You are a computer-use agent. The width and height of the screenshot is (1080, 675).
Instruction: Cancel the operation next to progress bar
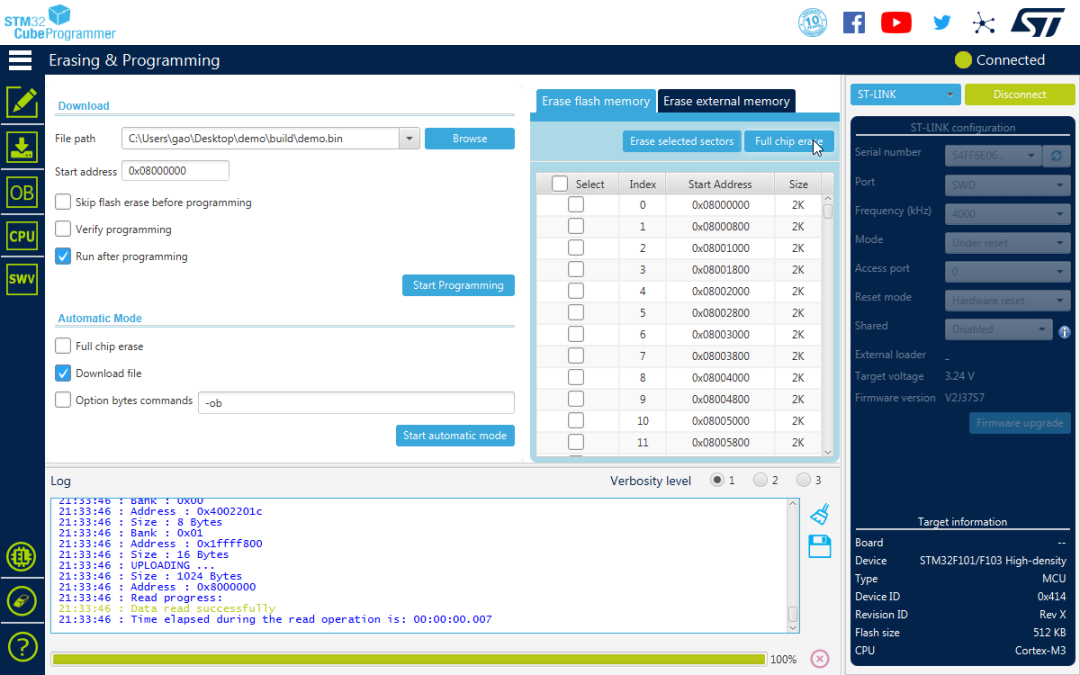[x=820, y=658]
